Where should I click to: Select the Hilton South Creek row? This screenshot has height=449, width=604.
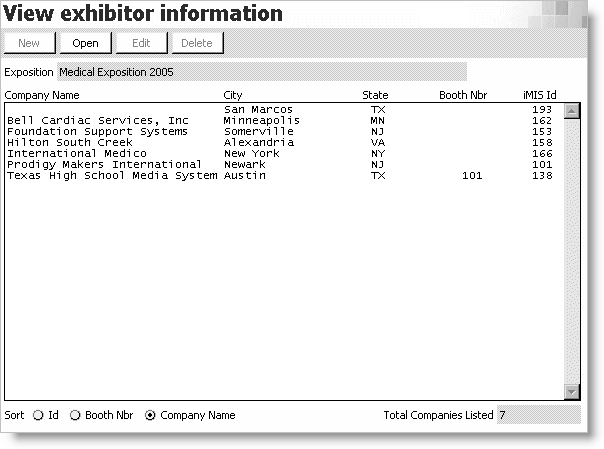point(284,142)
